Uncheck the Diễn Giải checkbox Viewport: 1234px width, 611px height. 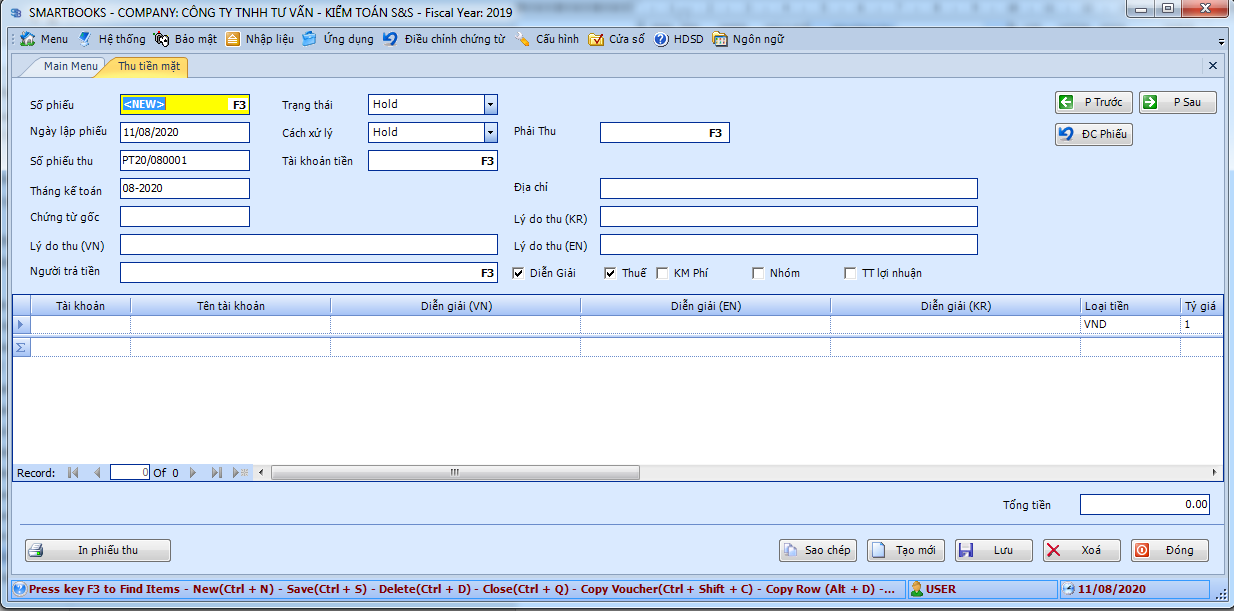(518, 273)
